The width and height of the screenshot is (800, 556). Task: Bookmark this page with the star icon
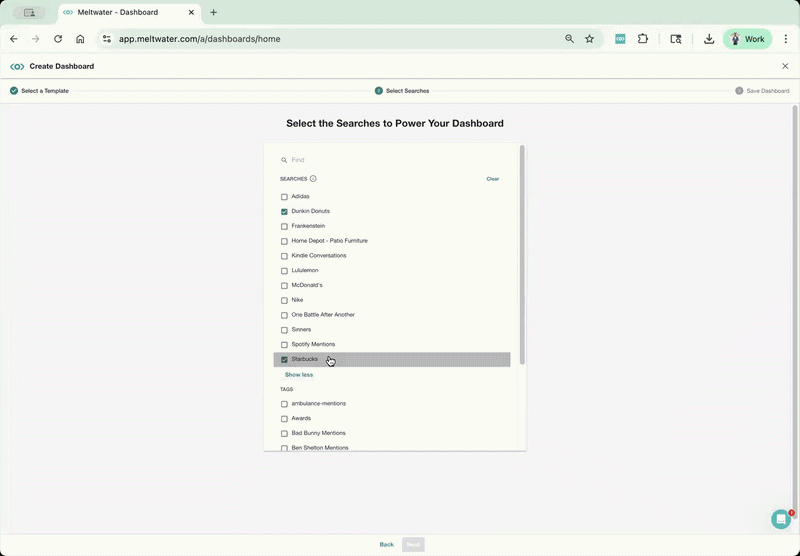click(x=589, y=39)
